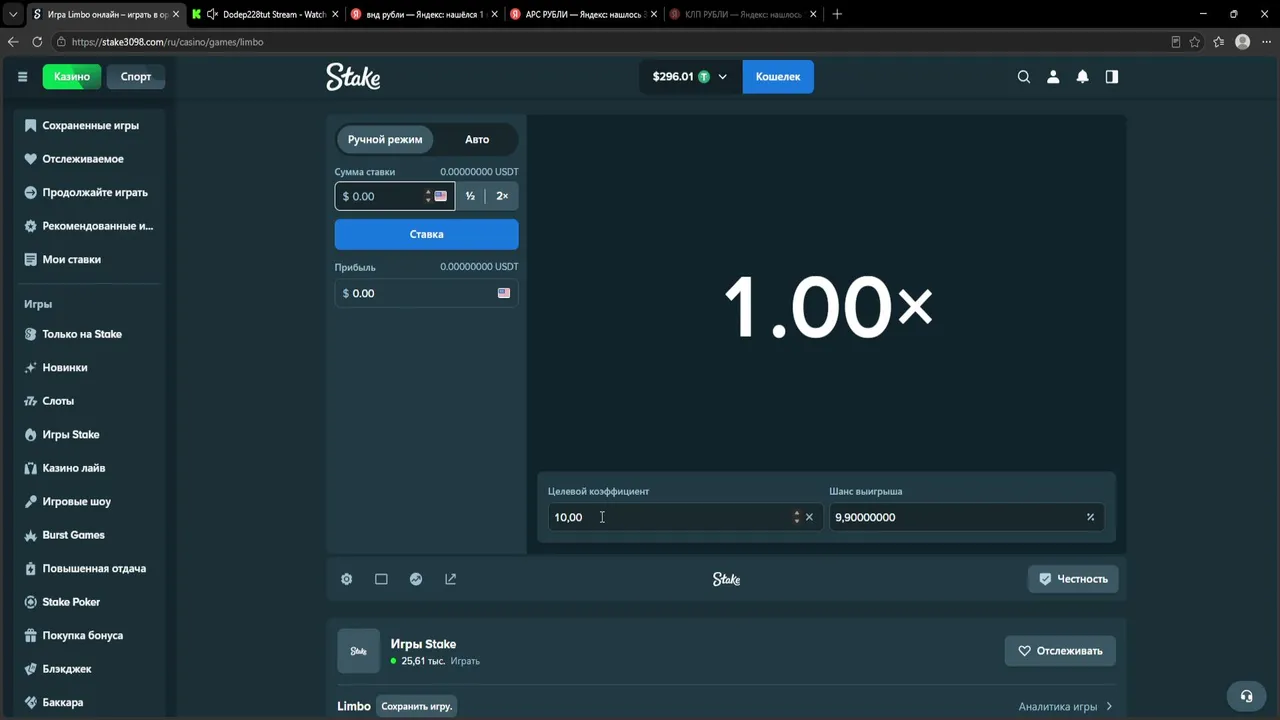Switch to Ручной режим mode
This screenshot has height=720, width=1280.
[x=385, y=140]
